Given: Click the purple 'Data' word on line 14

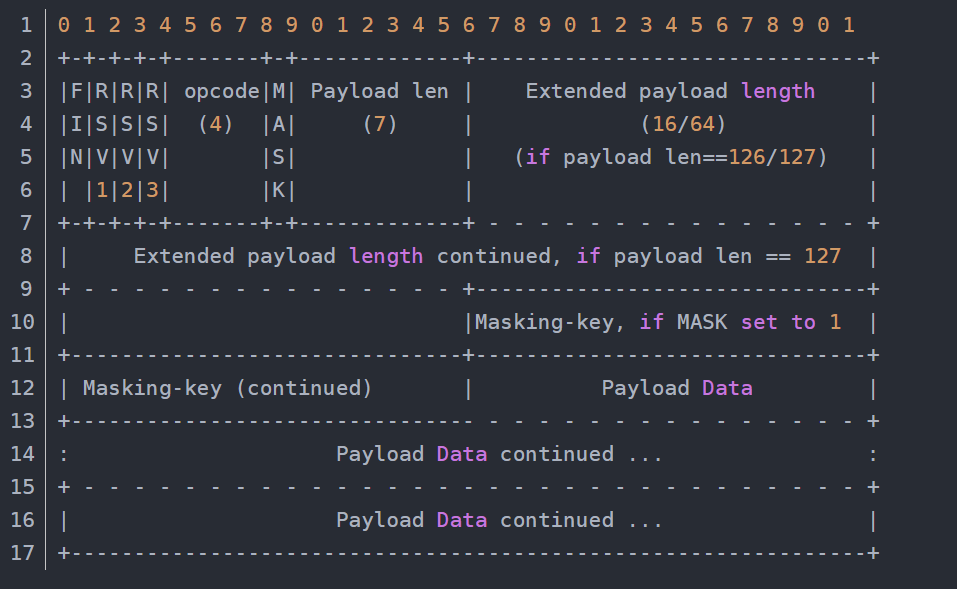Looking at the screenshot, I should click(462, 454).
